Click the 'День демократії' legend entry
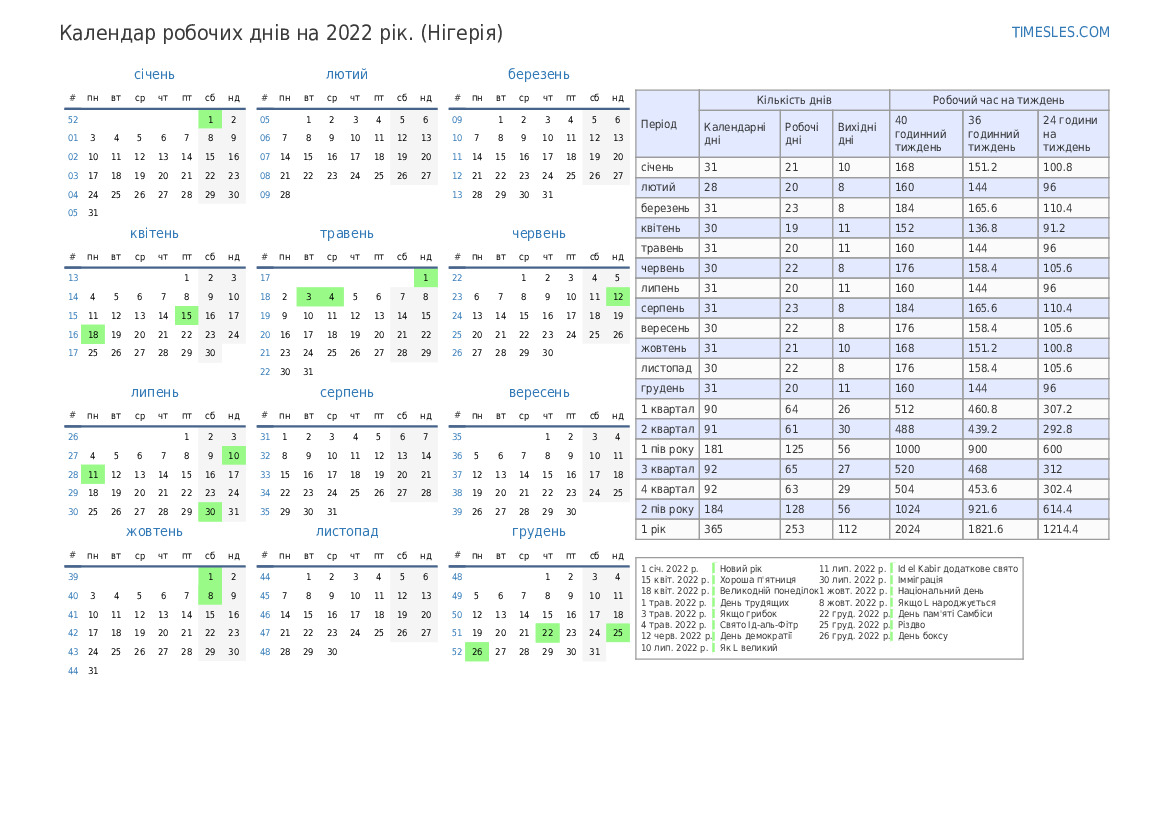The image size is (1169, 827). pyautogui.click(x=755, y=636)
